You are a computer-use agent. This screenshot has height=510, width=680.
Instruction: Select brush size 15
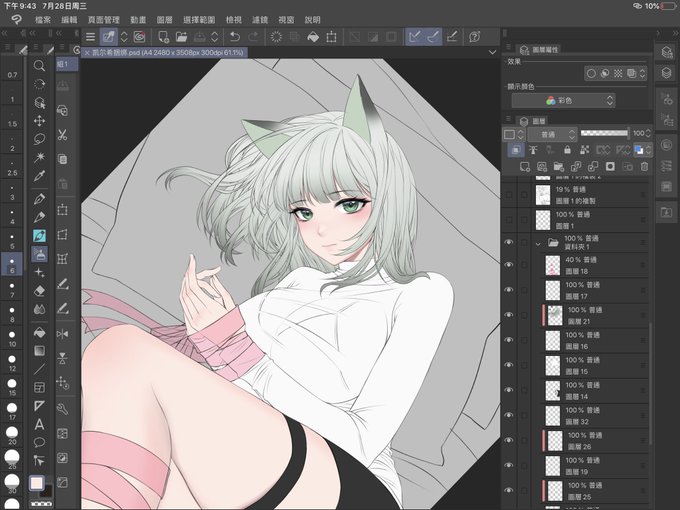[x=12, y=388]
